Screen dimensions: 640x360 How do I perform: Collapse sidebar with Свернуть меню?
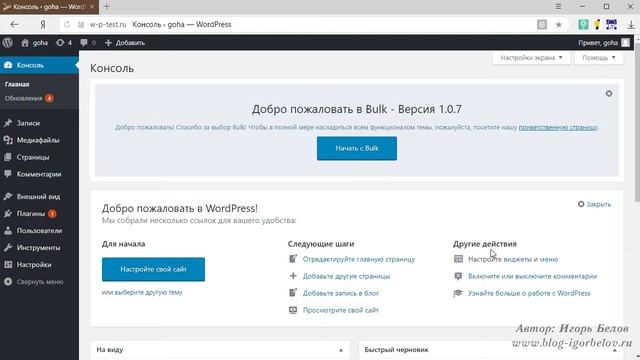coord(39,282)
